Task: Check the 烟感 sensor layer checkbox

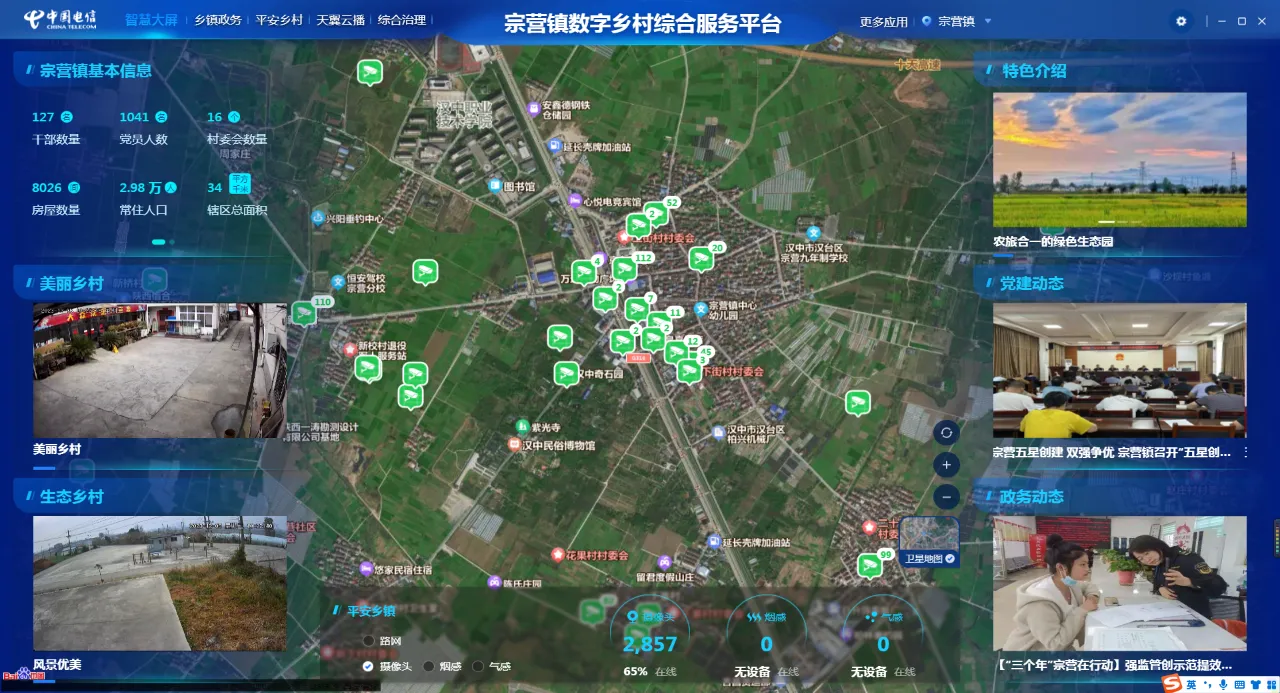Action: (x=429, y=665)
